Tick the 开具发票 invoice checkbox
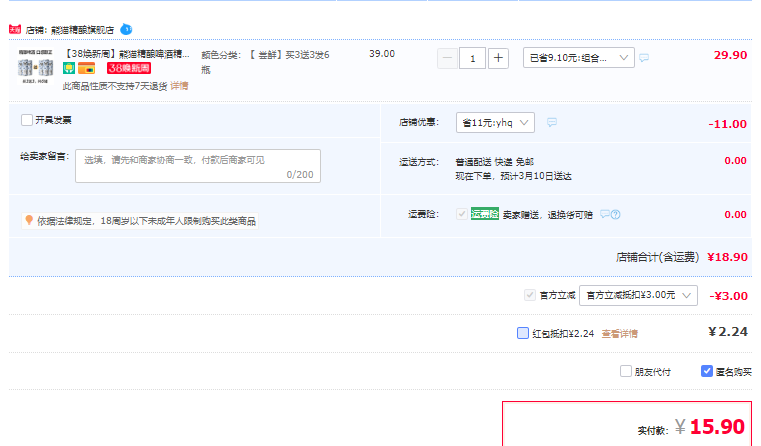This screenshot has width=761, height=446. tap(27, 120)
